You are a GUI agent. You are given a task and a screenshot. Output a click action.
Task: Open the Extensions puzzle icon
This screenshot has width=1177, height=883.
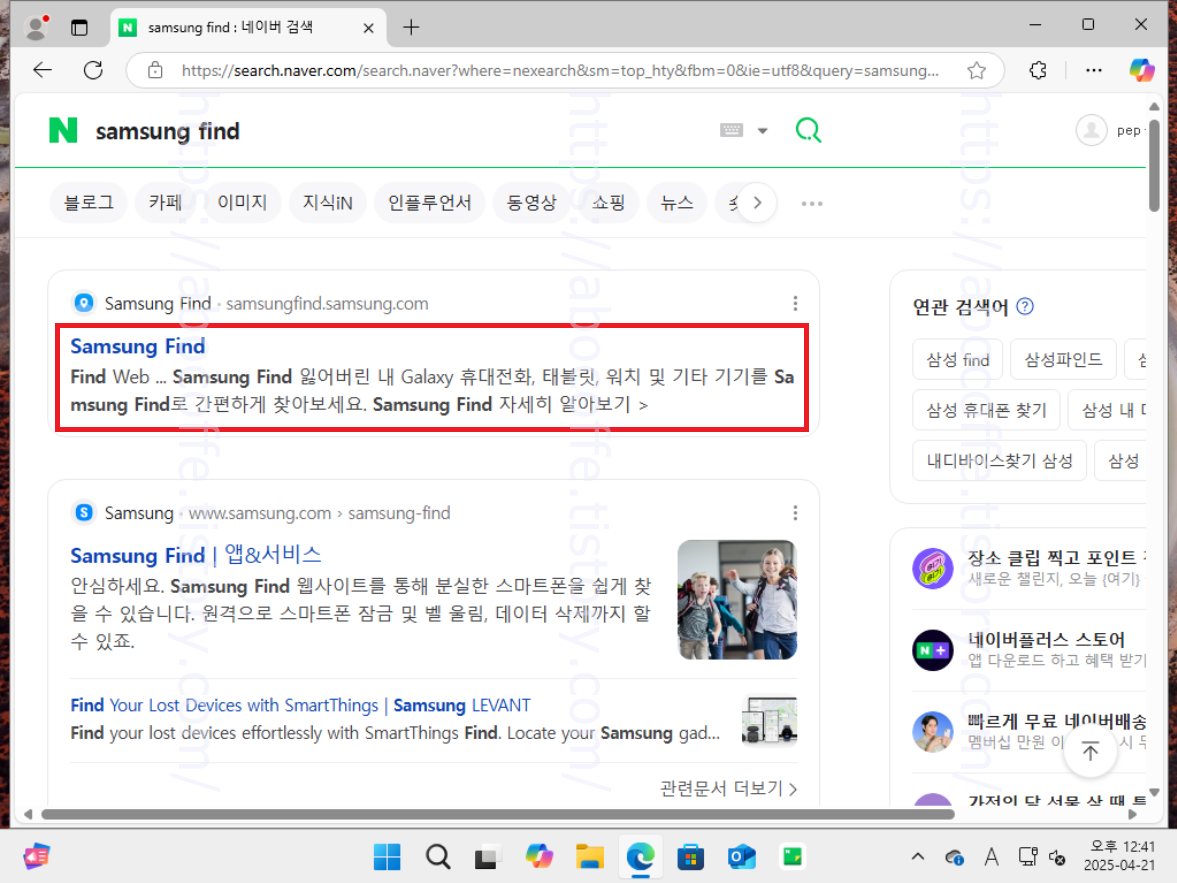(x=1038, y=71)
